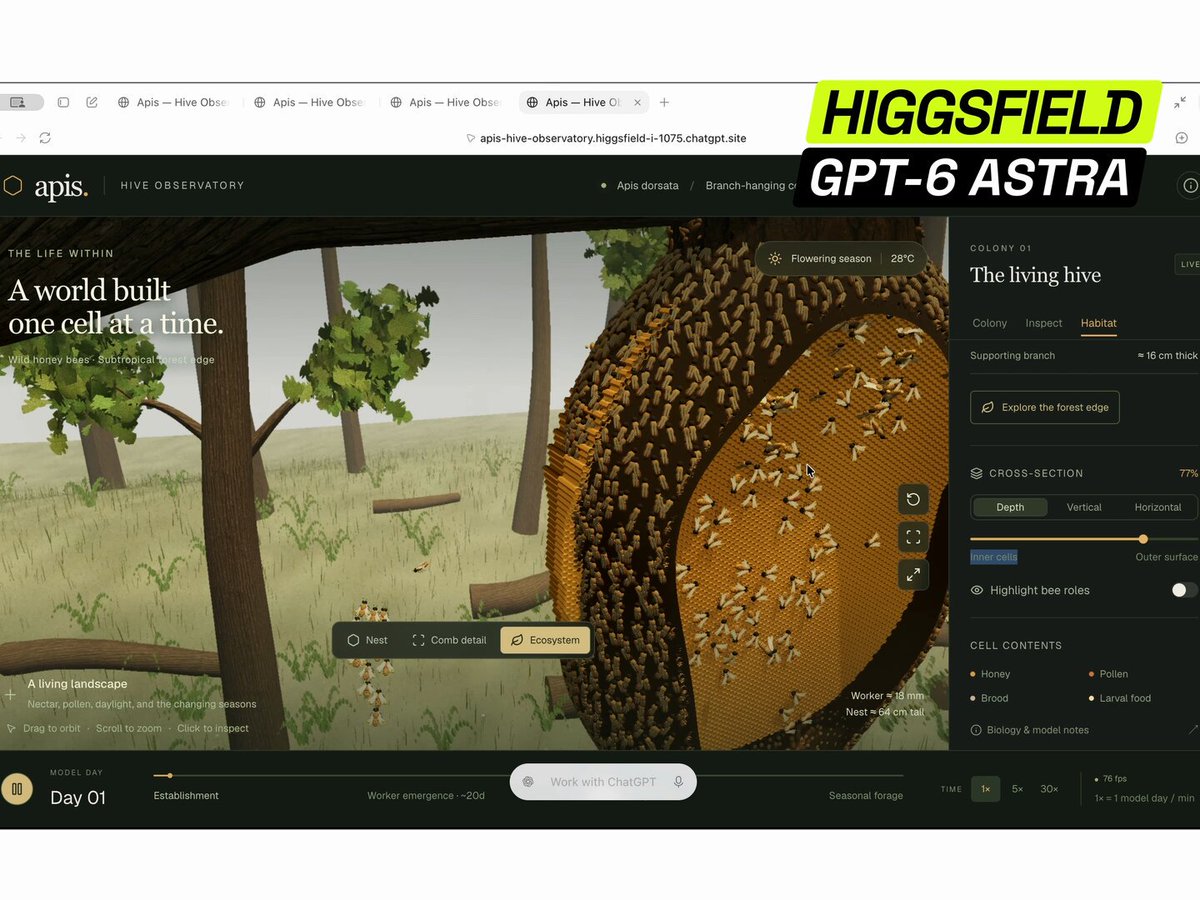Select the Ecosystem view

click(545, 640)
